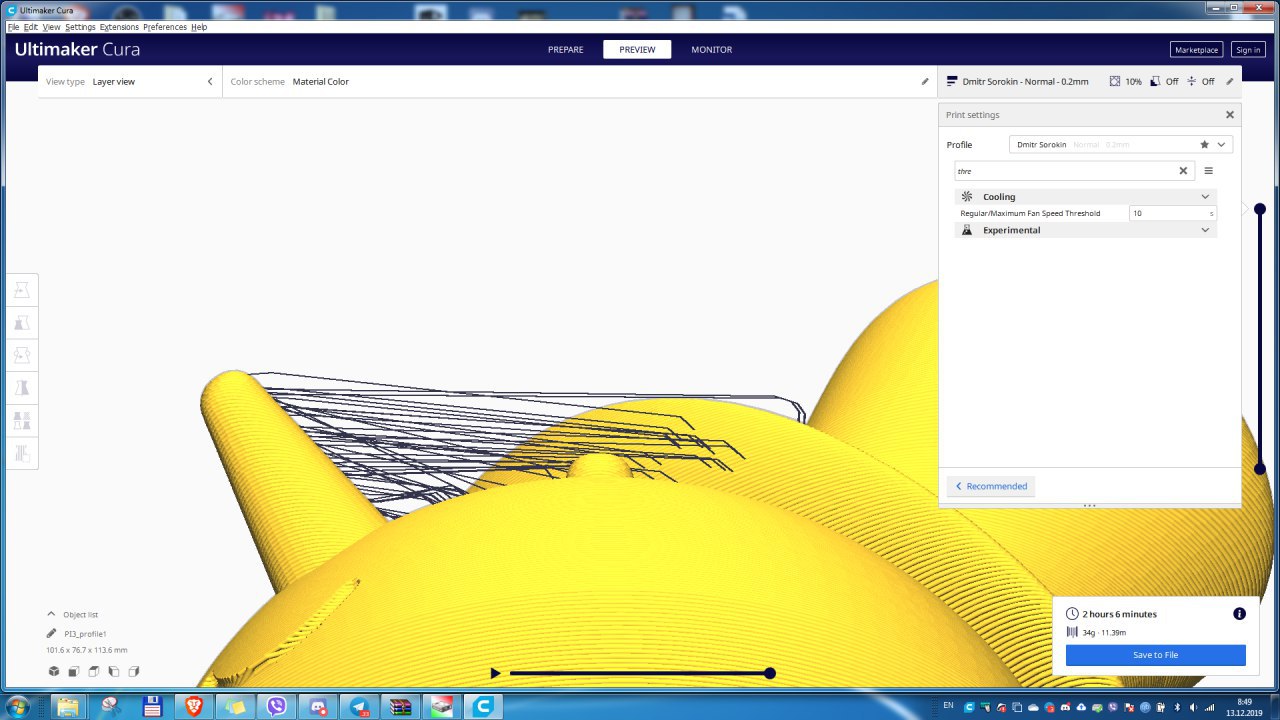
Task: Click the volume icon in system tray
Action: tap(1193, 706)
